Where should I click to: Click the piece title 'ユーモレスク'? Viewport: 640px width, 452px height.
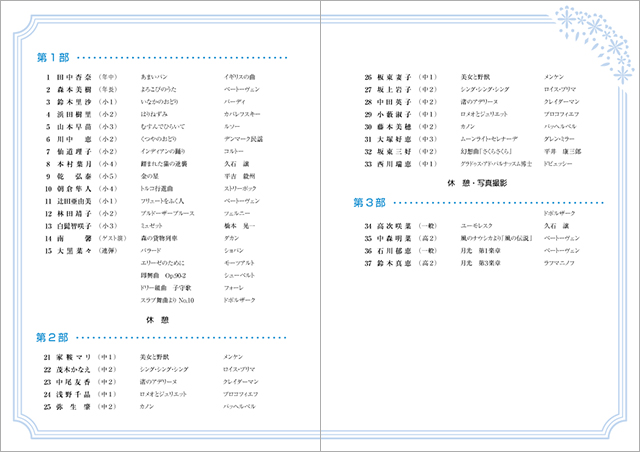(x=476, y=226)
